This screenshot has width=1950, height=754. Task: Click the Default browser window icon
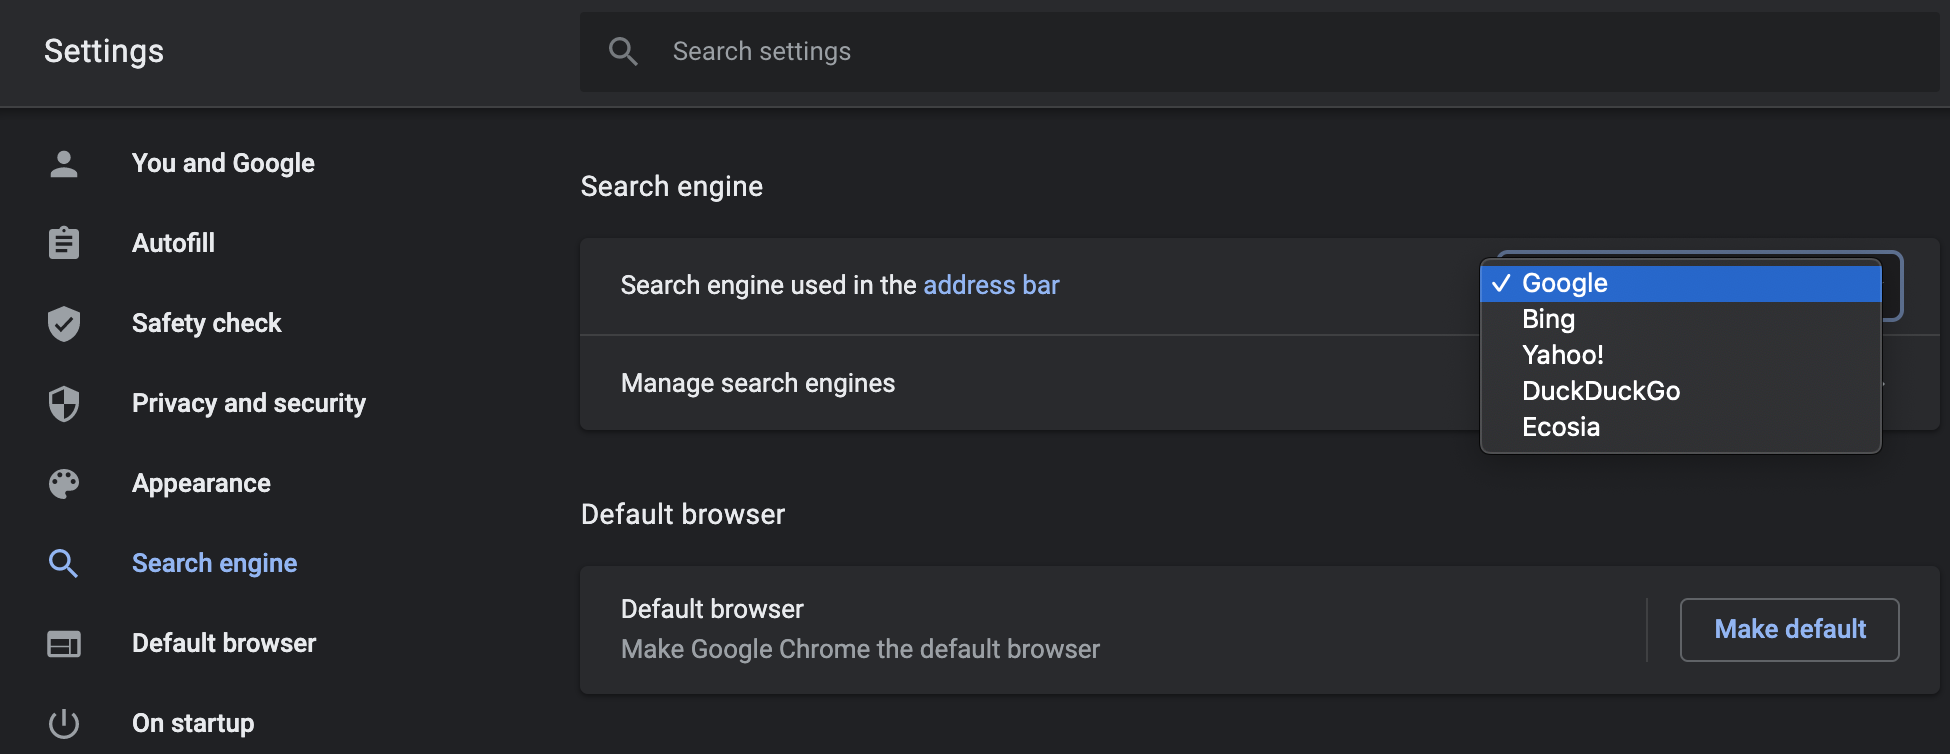coord(64,643)
